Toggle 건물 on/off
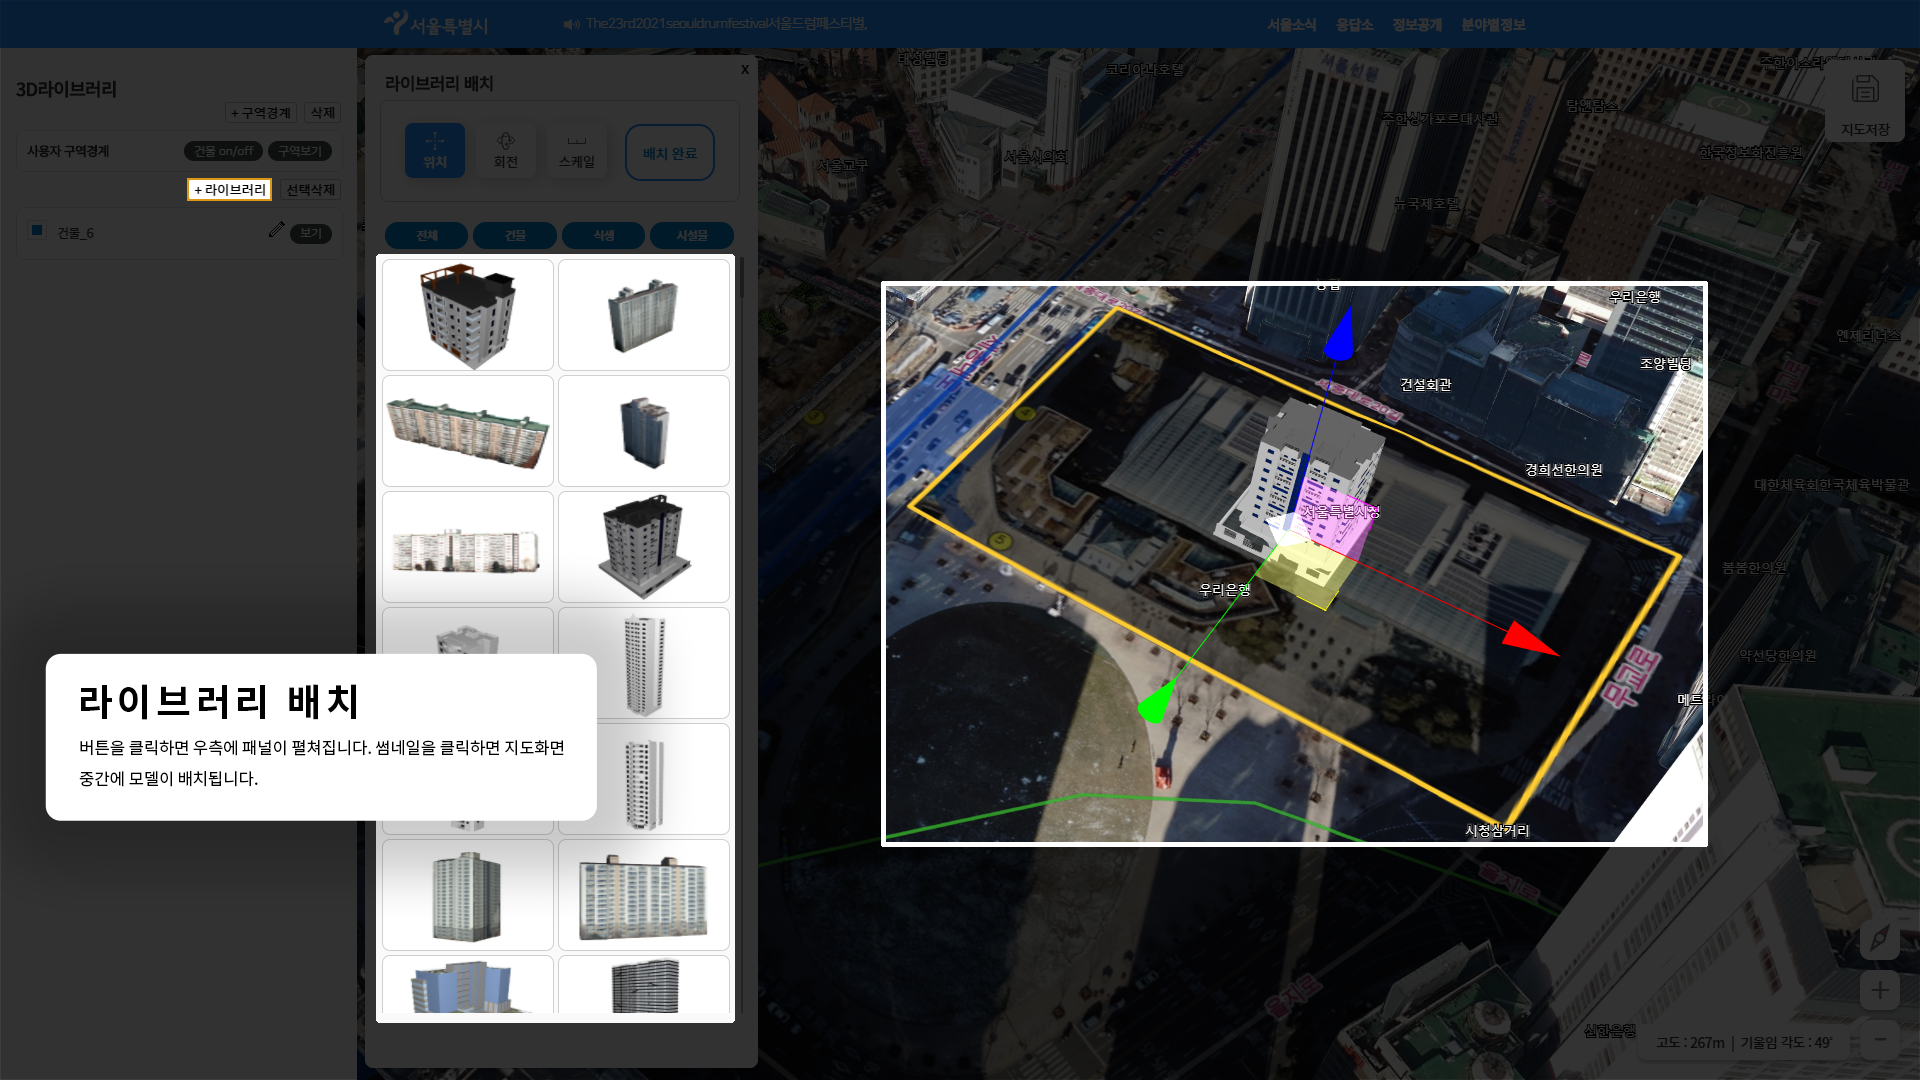This screenshot has width=1920, height=1080. click(x=223, y=151)
